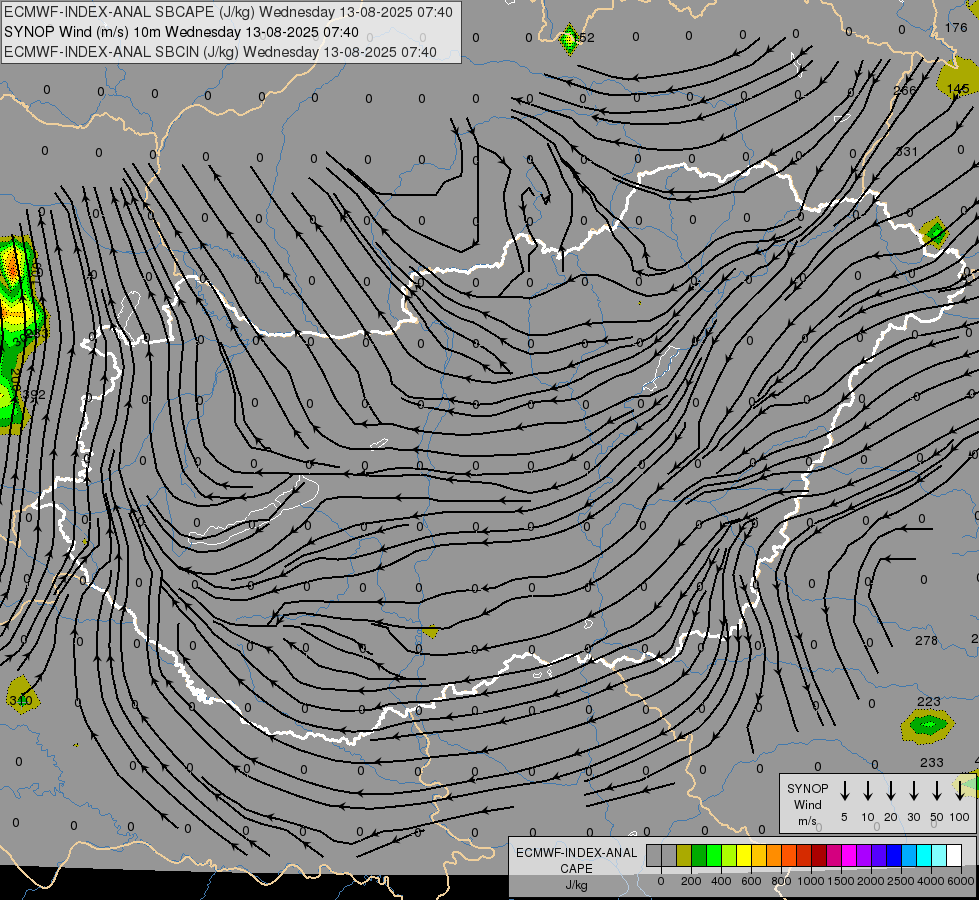Viewport: 979px width, 900px height.
Task: Click the 1000 tick label in CAPE legend
Action: click(811, 881)
